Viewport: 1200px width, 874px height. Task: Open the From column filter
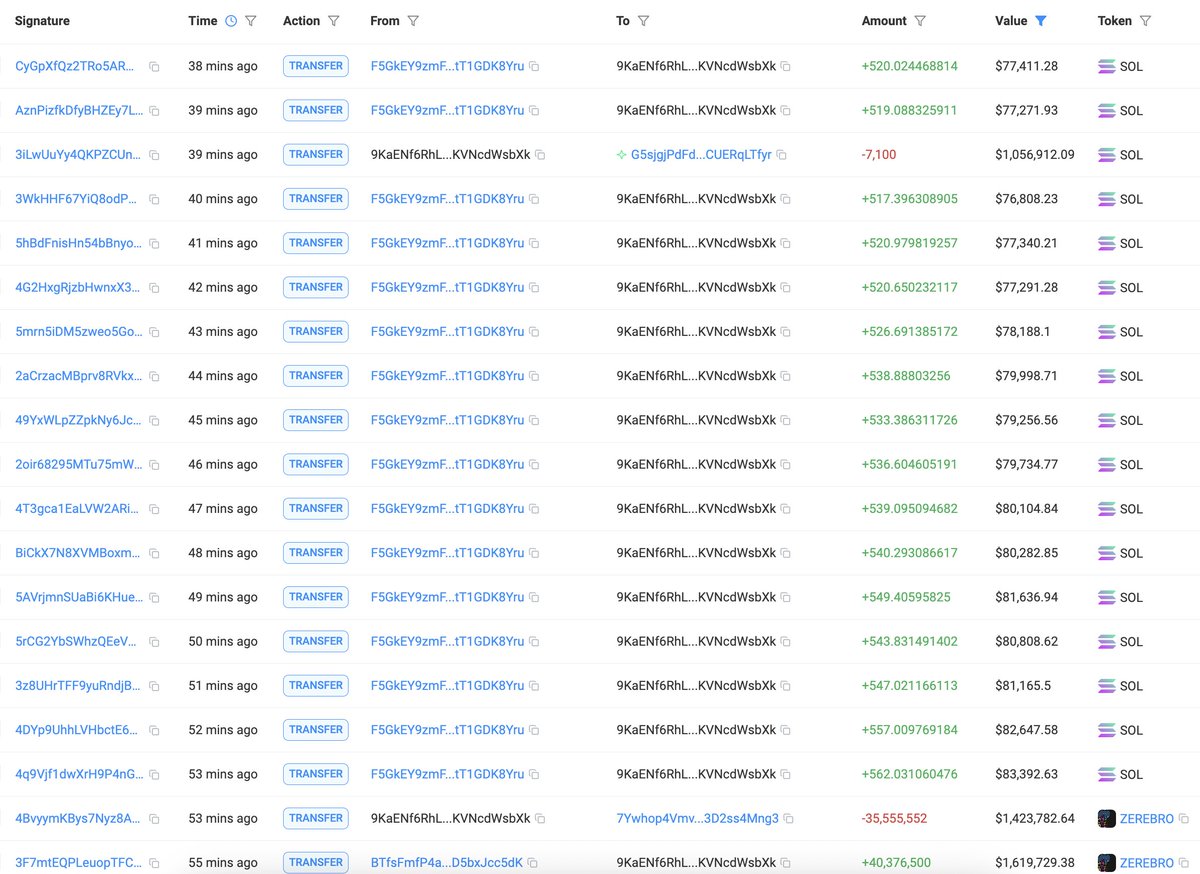pyautogui.click(x=415, y=20)
